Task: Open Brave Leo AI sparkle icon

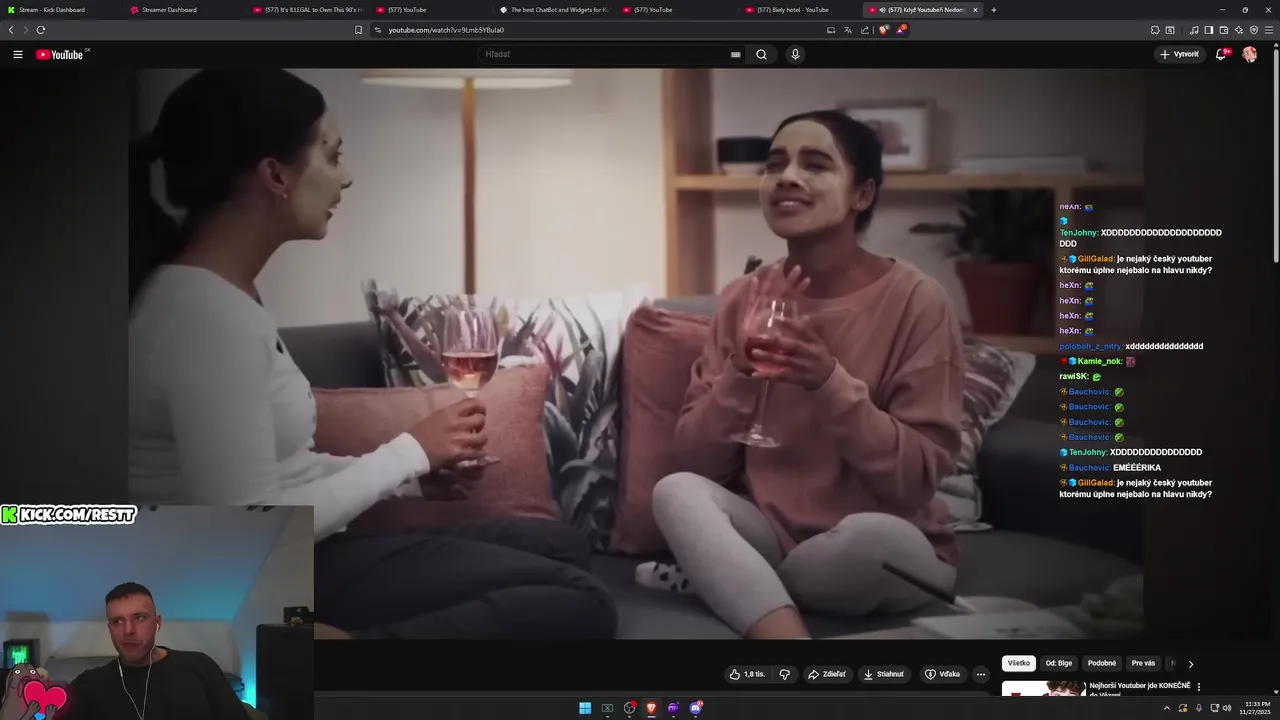Action: click(x=1239, y=30)
